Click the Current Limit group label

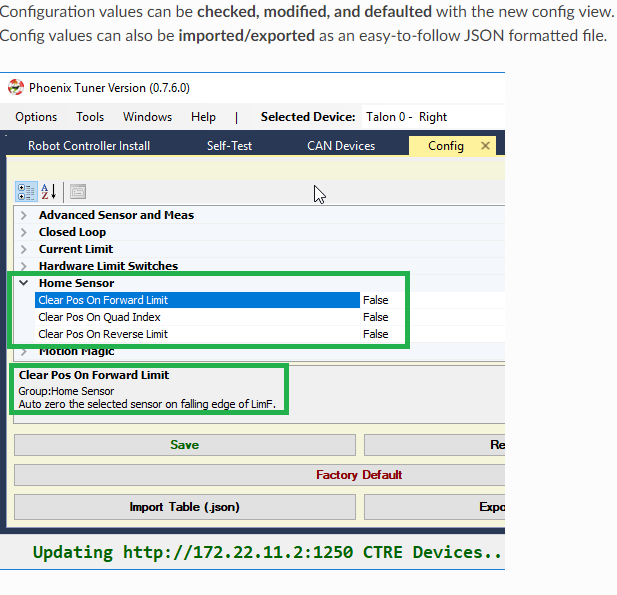pos(76,249)
